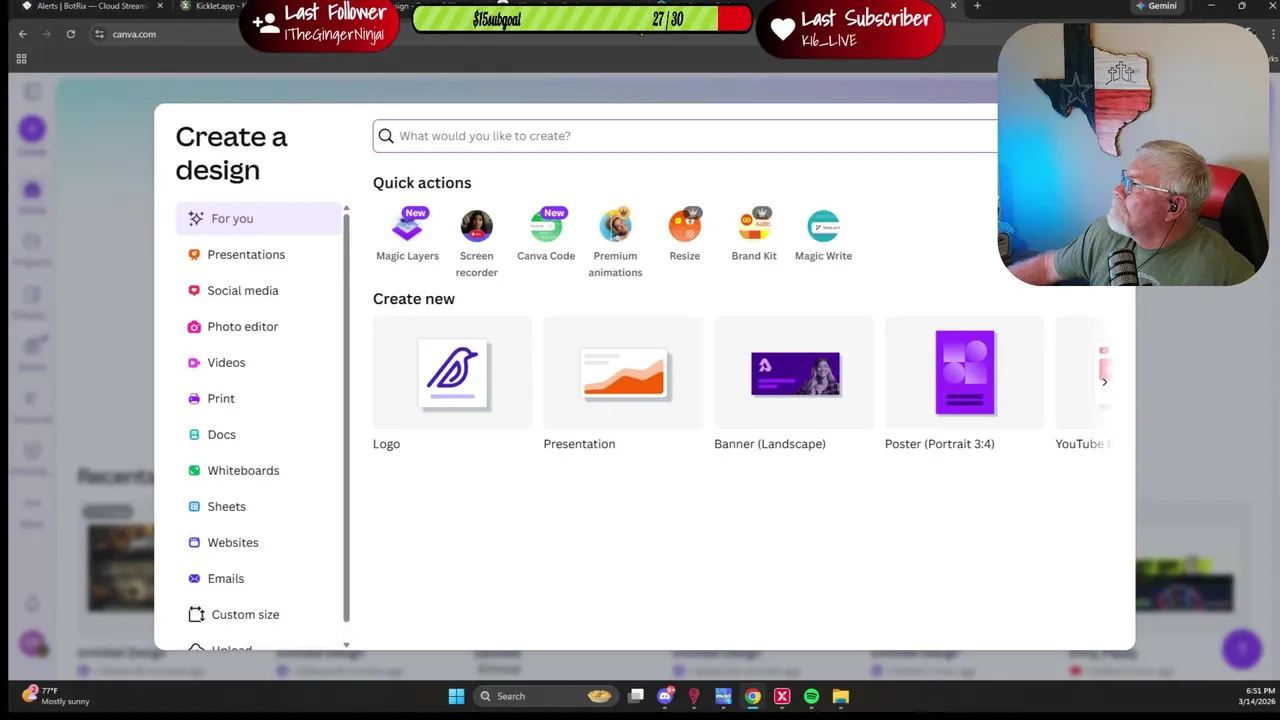This screenshot has width=1280, height=720.
Task: Go back in the browser
Action: pos(23,34)
